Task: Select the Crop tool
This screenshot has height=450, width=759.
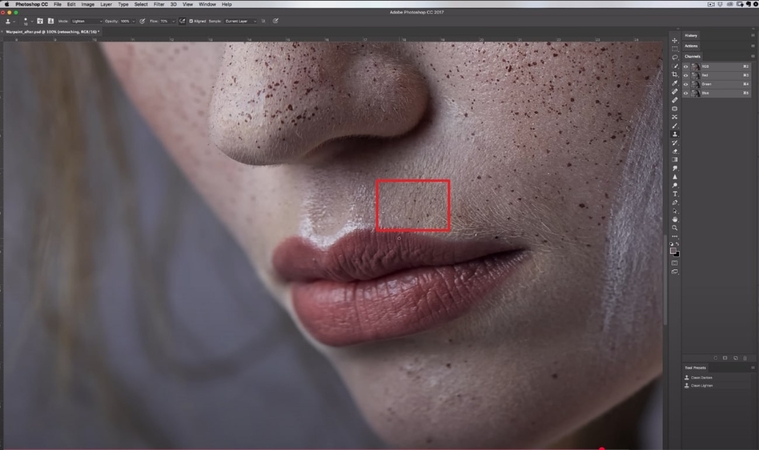Action: [x=675, y=75]
